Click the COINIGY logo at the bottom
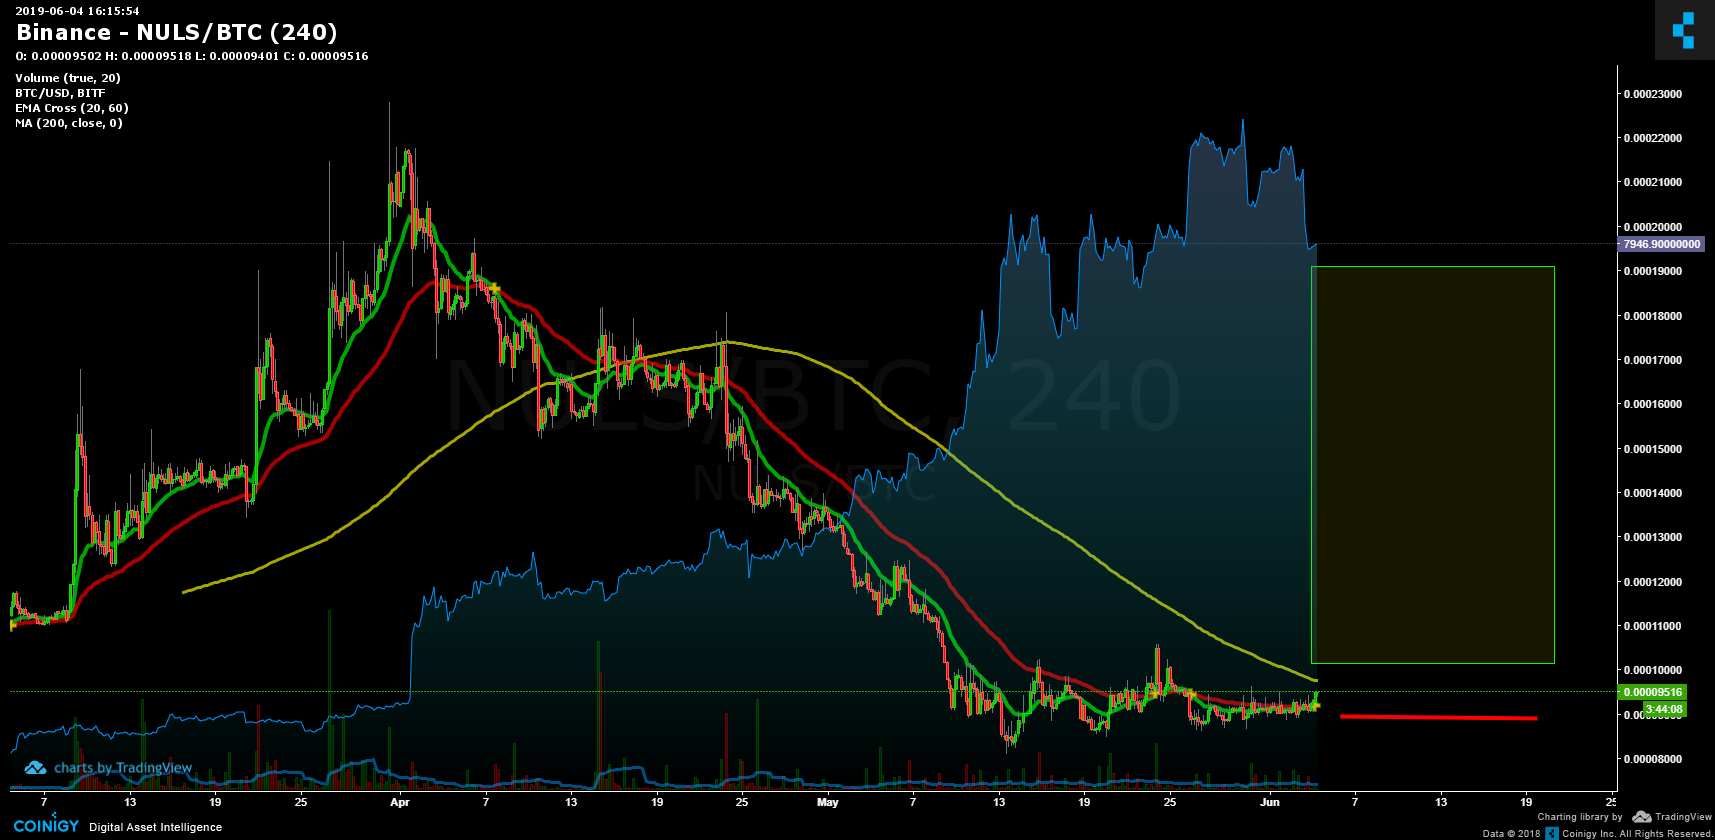The height and width of the screenshot is (840, 1715). tap(46, 826)
